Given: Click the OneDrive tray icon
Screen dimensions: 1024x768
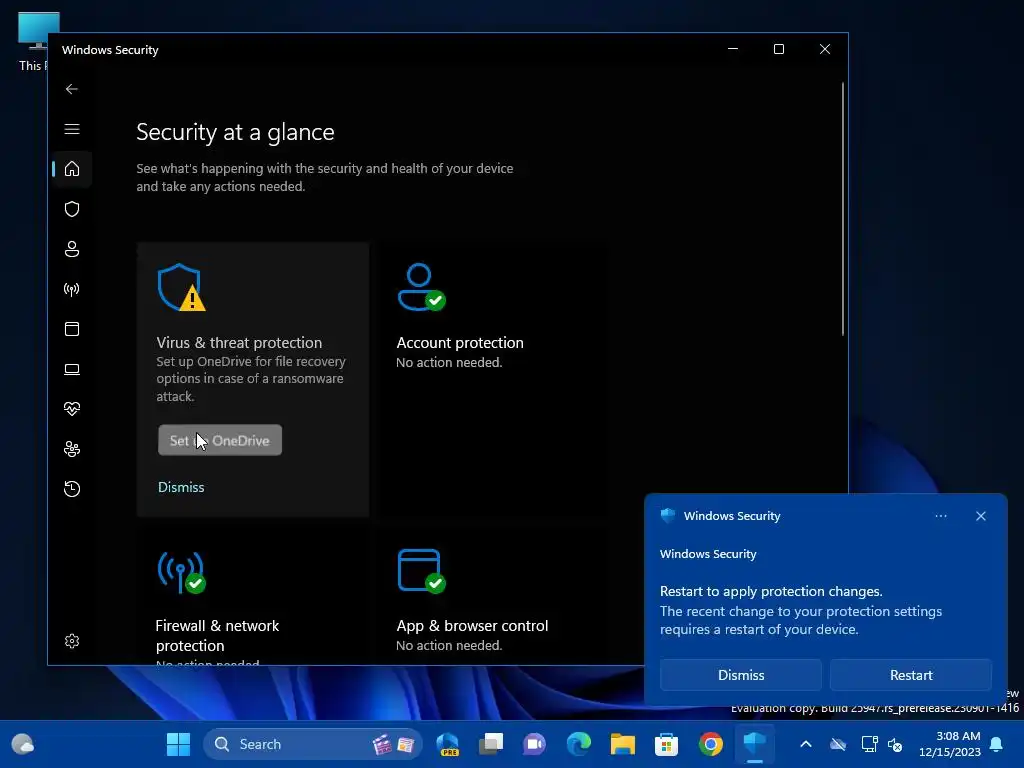Looking at the screenshot, I should pos(838,744).
